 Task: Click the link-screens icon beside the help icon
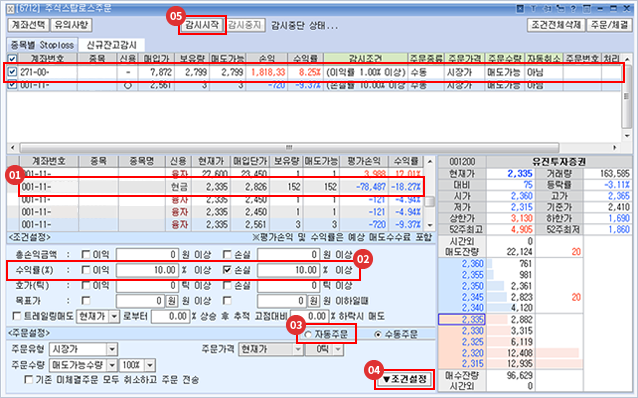tap(560, 9)
